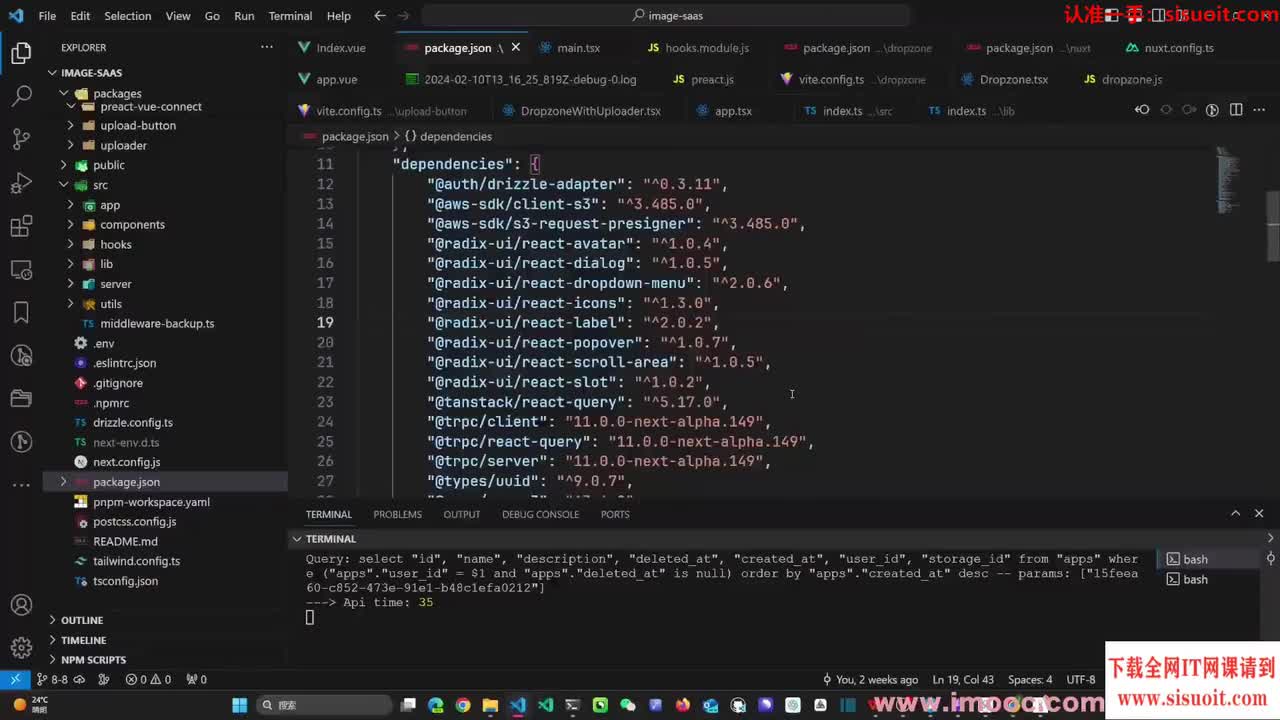The width and height of the screenshot is (1280, 720).
Task: Open the Windows Start menu
Action: click(240, 705)
